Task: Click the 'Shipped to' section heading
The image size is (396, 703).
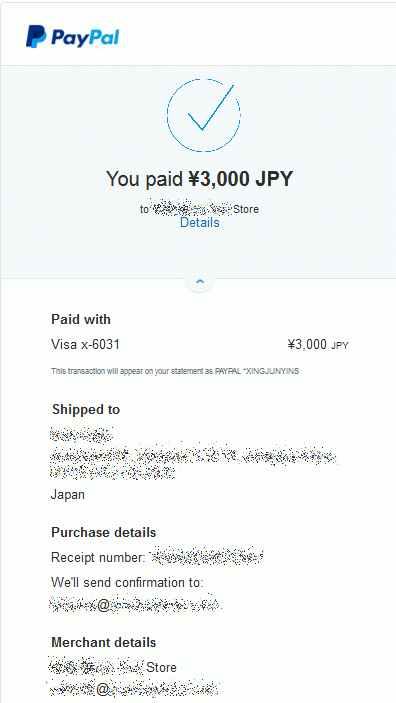Action: [86, 409]
